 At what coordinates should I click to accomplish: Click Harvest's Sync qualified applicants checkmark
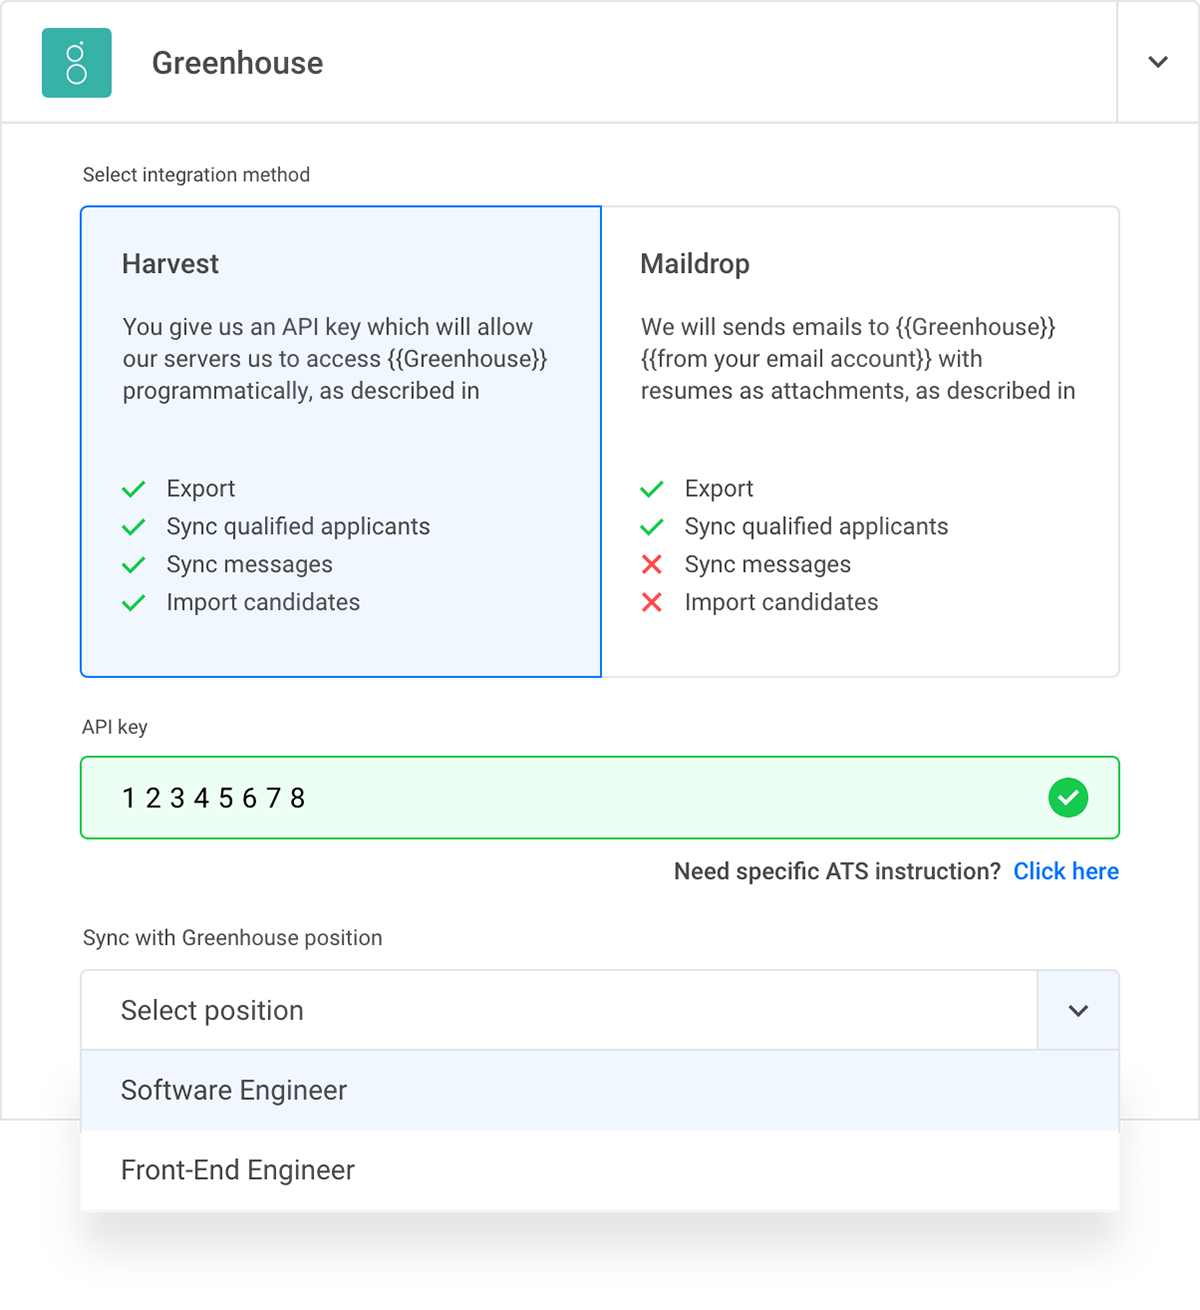click(x=134, y=527)
